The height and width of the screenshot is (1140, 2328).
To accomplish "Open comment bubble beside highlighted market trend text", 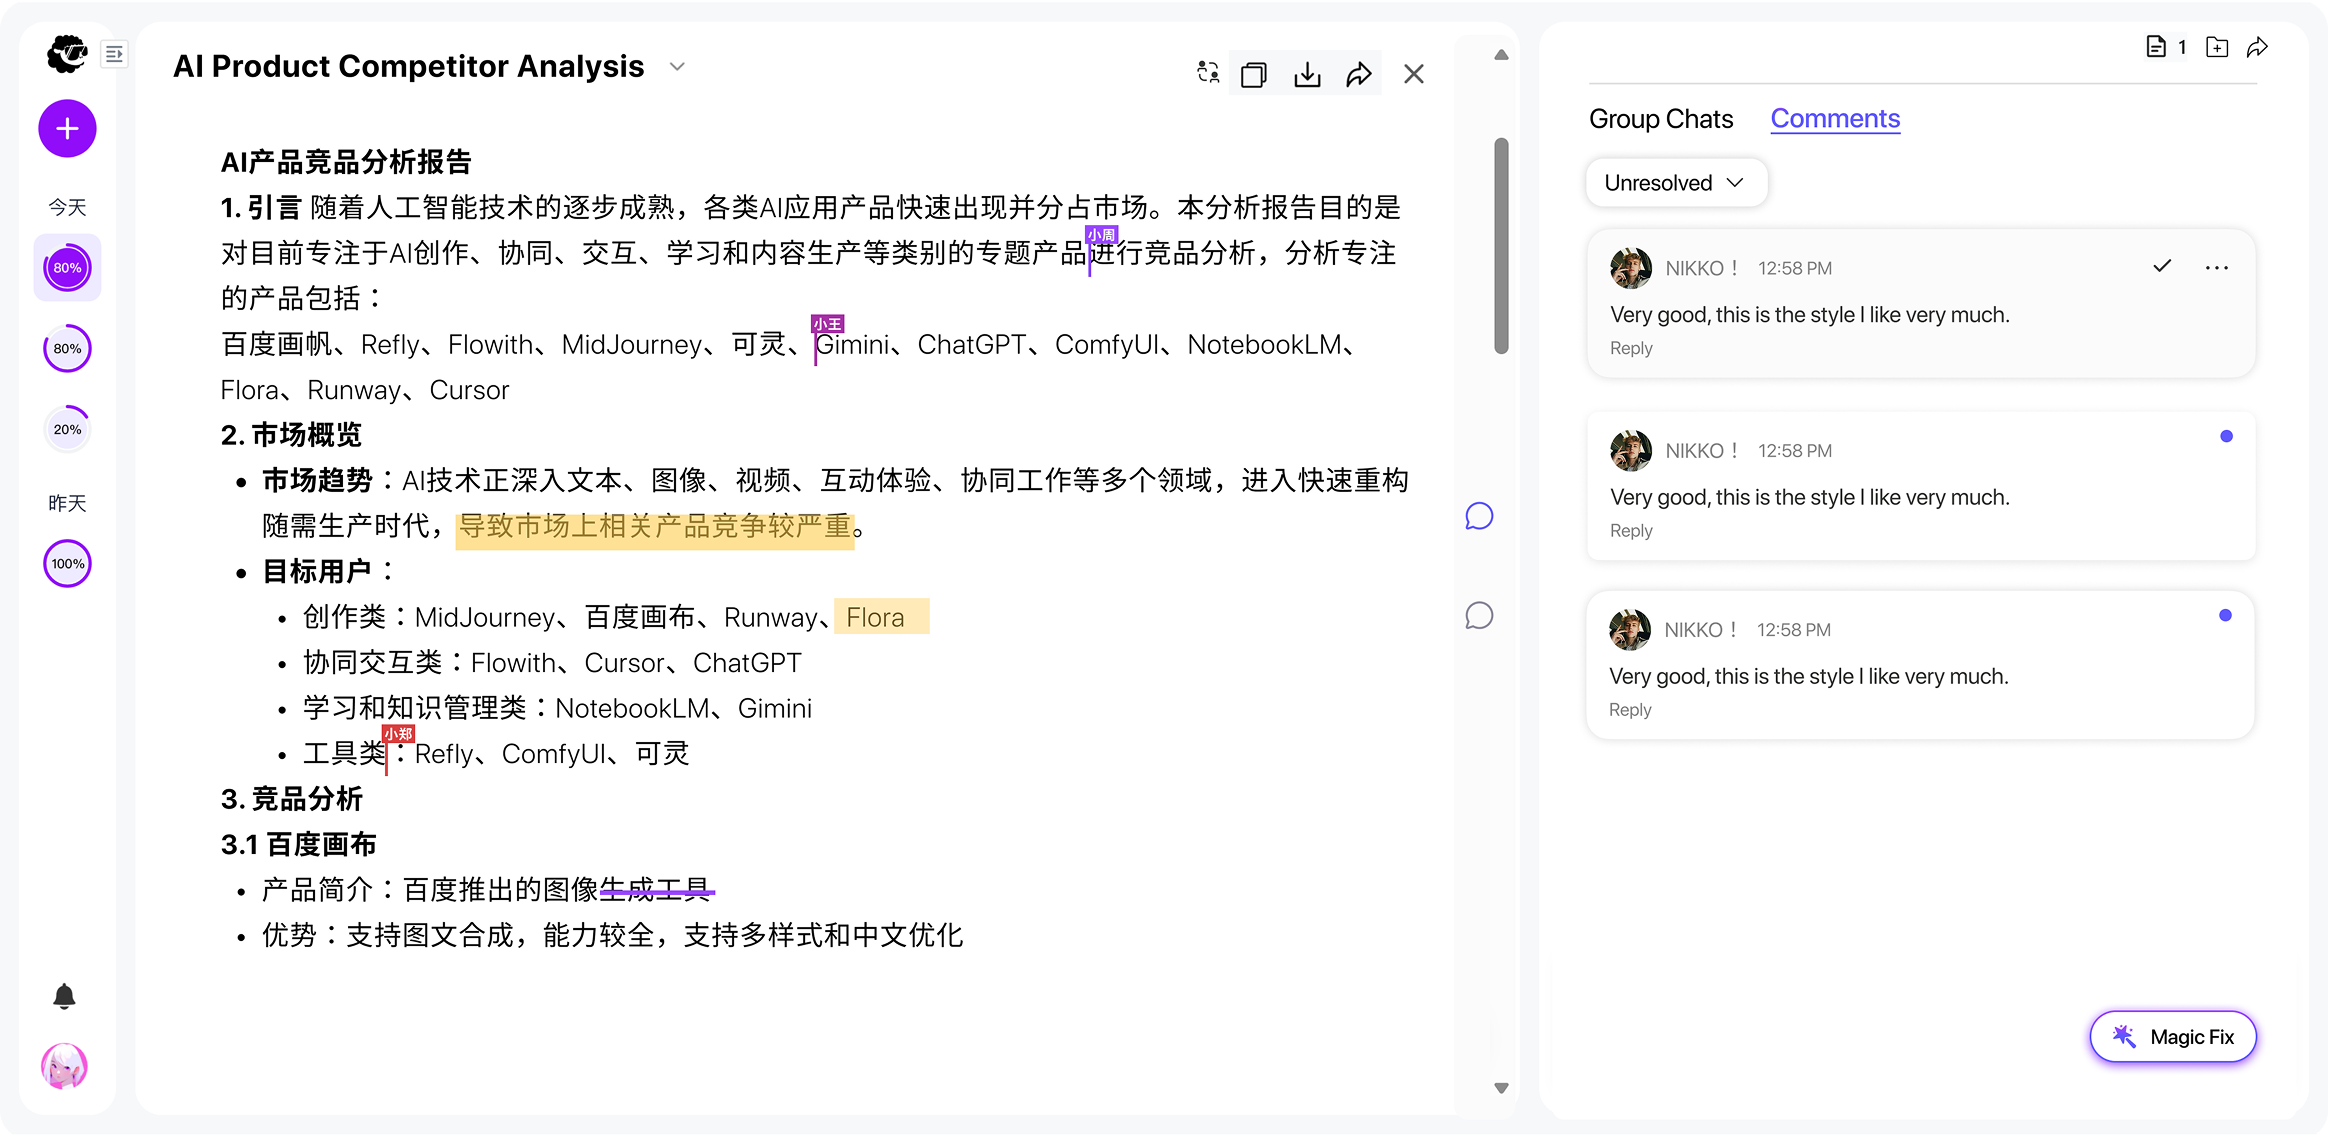I will [x=1479, y=516].
